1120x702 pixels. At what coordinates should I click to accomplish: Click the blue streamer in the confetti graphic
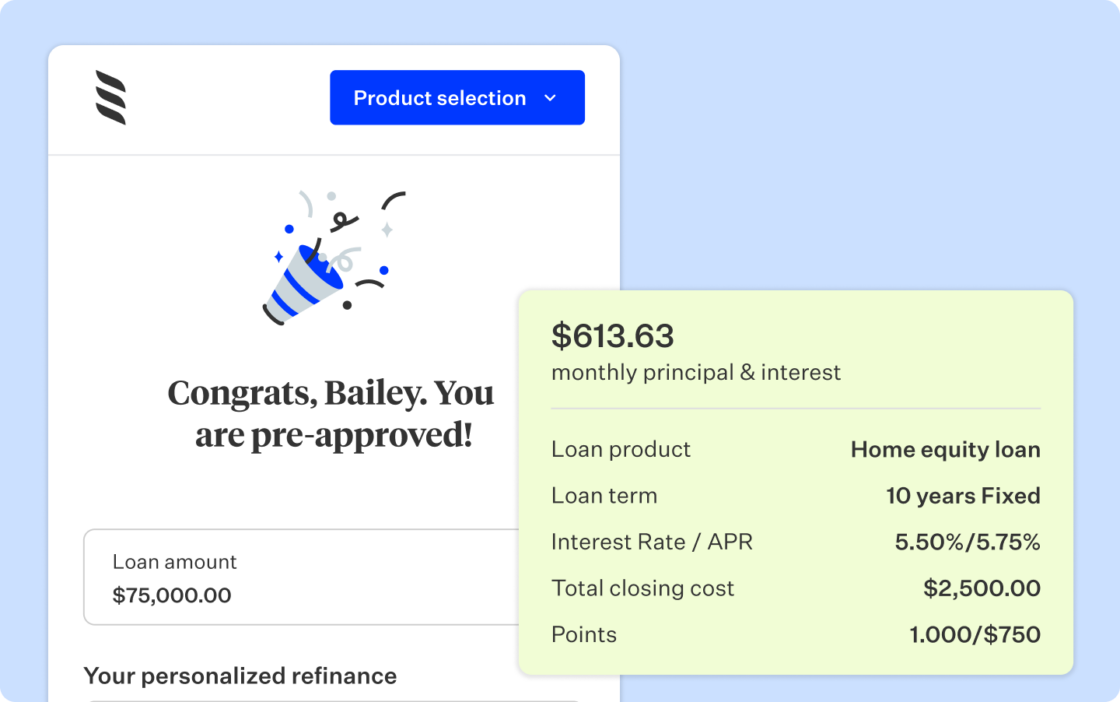tap(300, 285)
